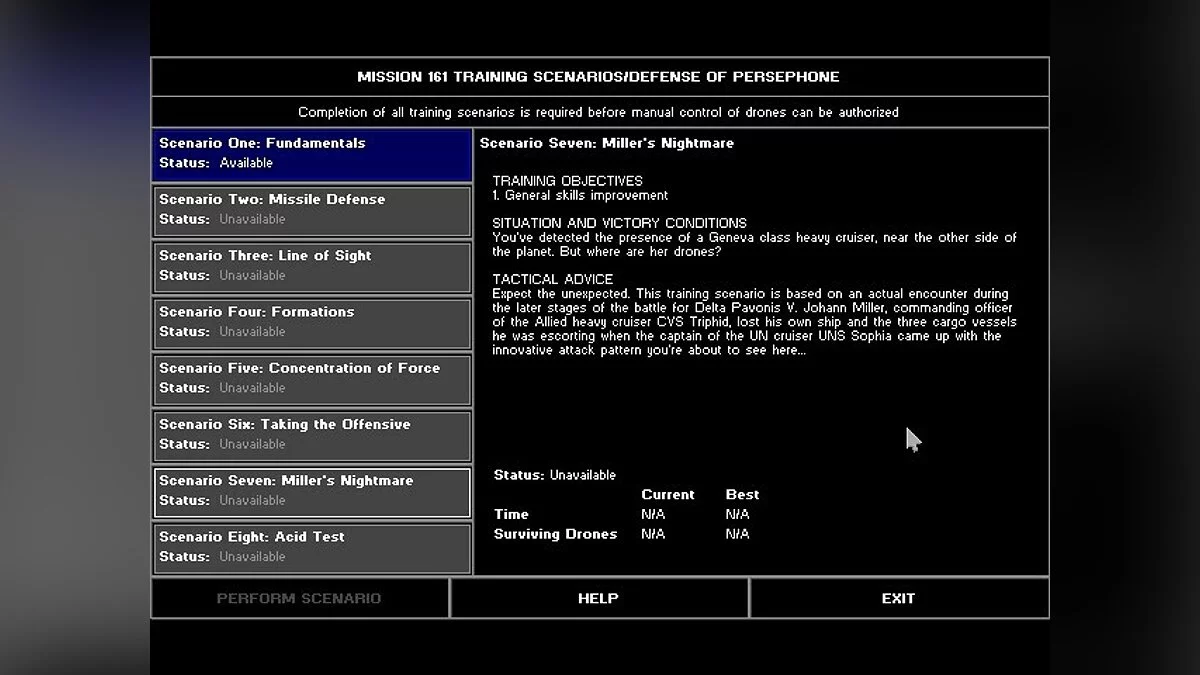The height and width of the screenshot is (675, 1200).
Task: Select Scenario One: Fundamentals
Action: click(312, 154)
